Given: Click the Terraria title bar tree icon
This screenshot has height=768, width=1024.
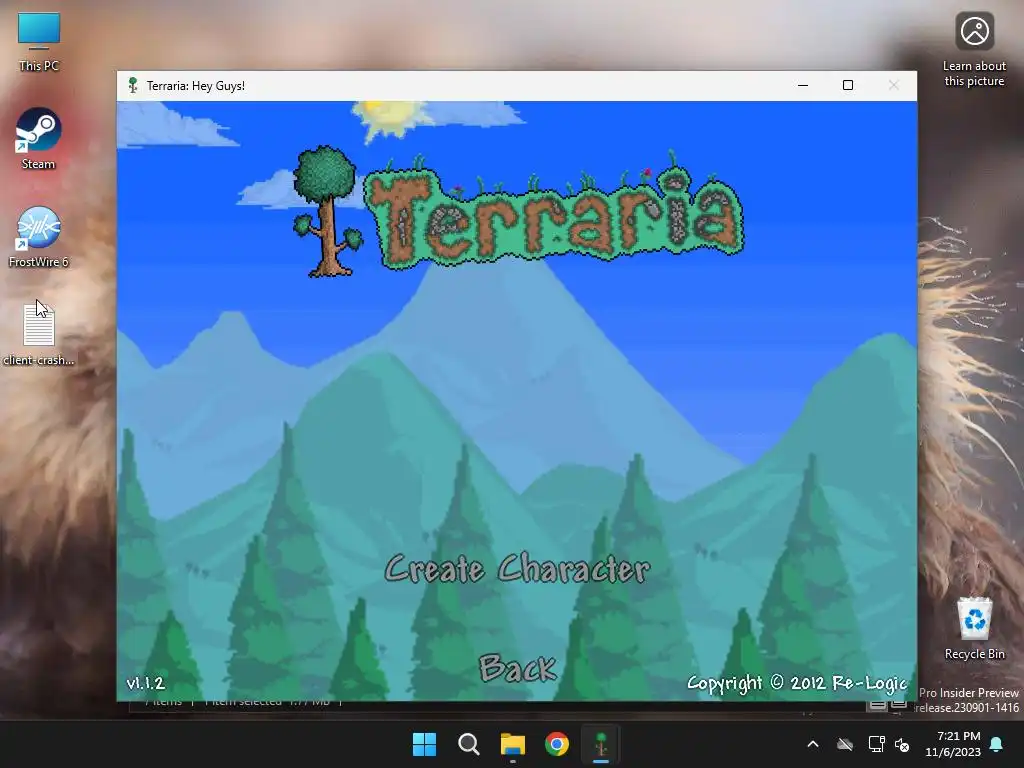Looking at the screenshot, I should [x=133, y=86].
